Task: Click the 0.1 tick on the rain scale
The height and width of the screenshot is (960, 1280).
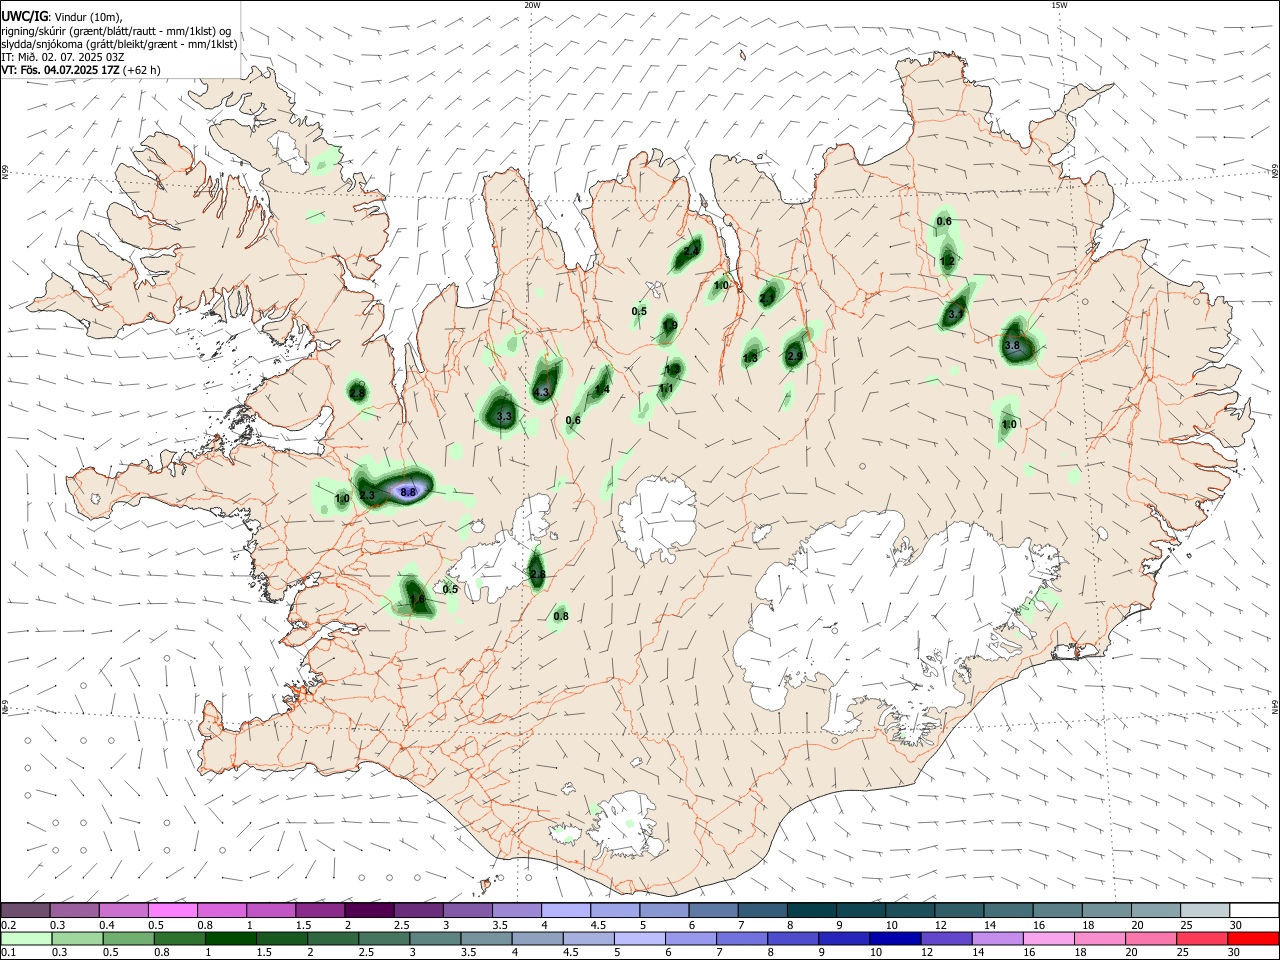Action: click(x=7, y=953)
